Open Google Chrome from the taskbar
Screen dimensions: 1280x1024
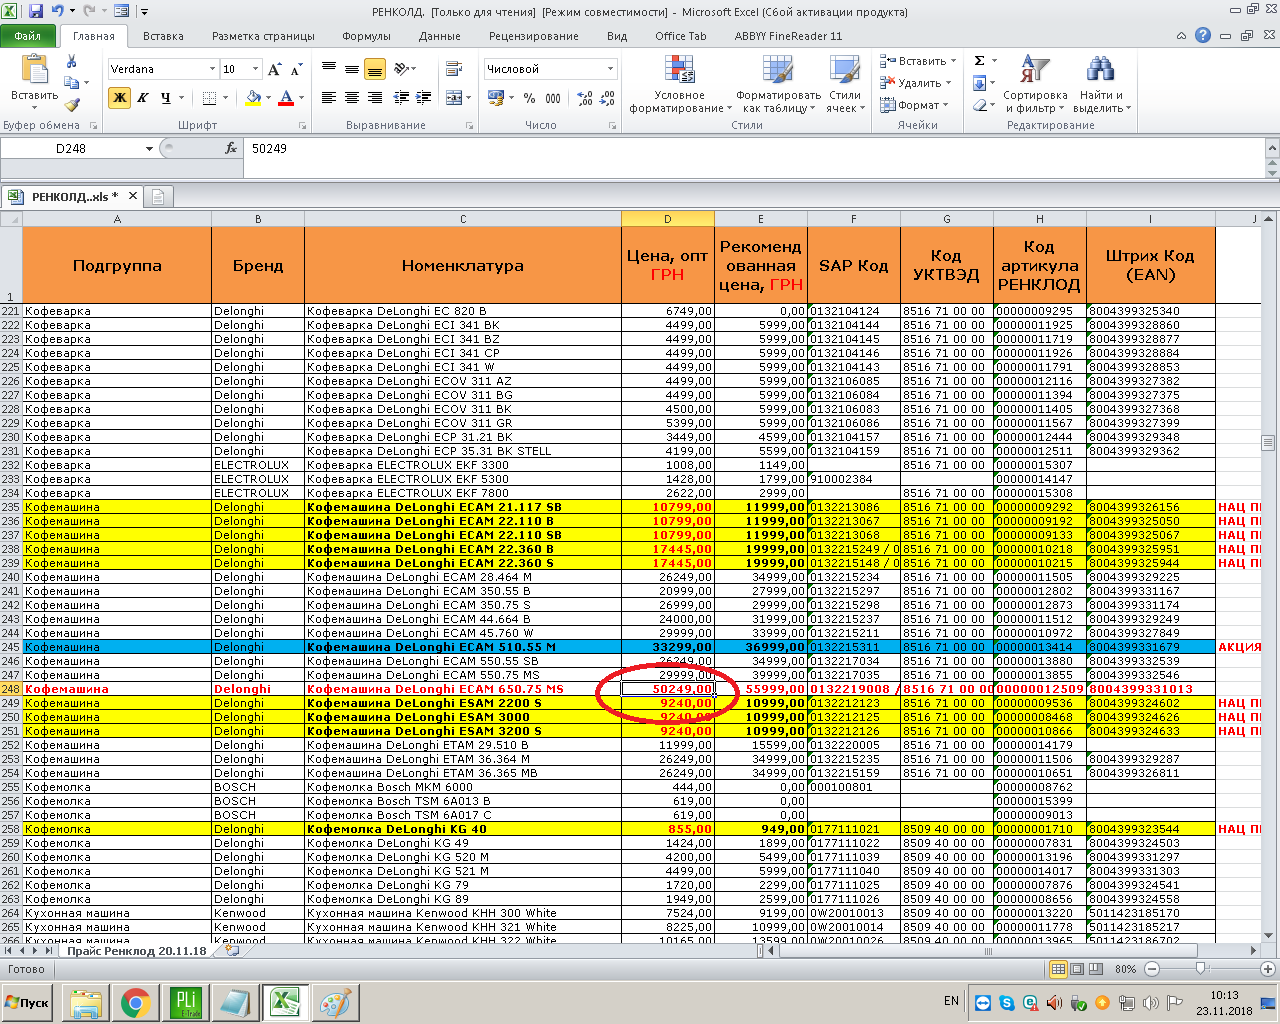click(x=136, y=1002)
